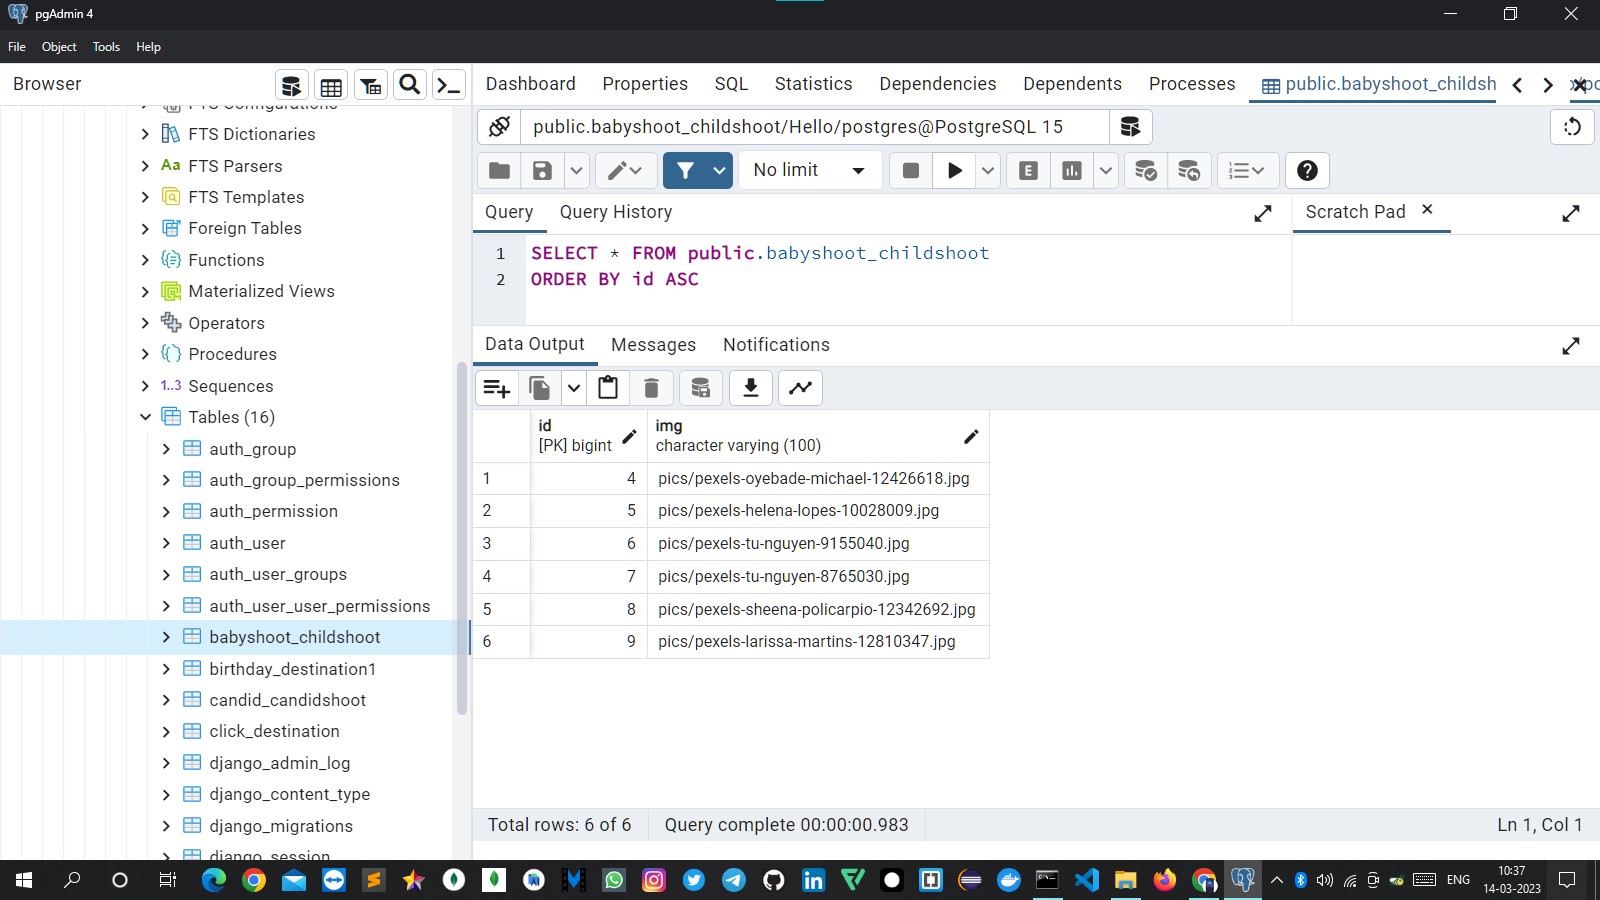Copy selected rows in Data Output
Viewport: 1600px width, 900px height.
tap(540, 388)
